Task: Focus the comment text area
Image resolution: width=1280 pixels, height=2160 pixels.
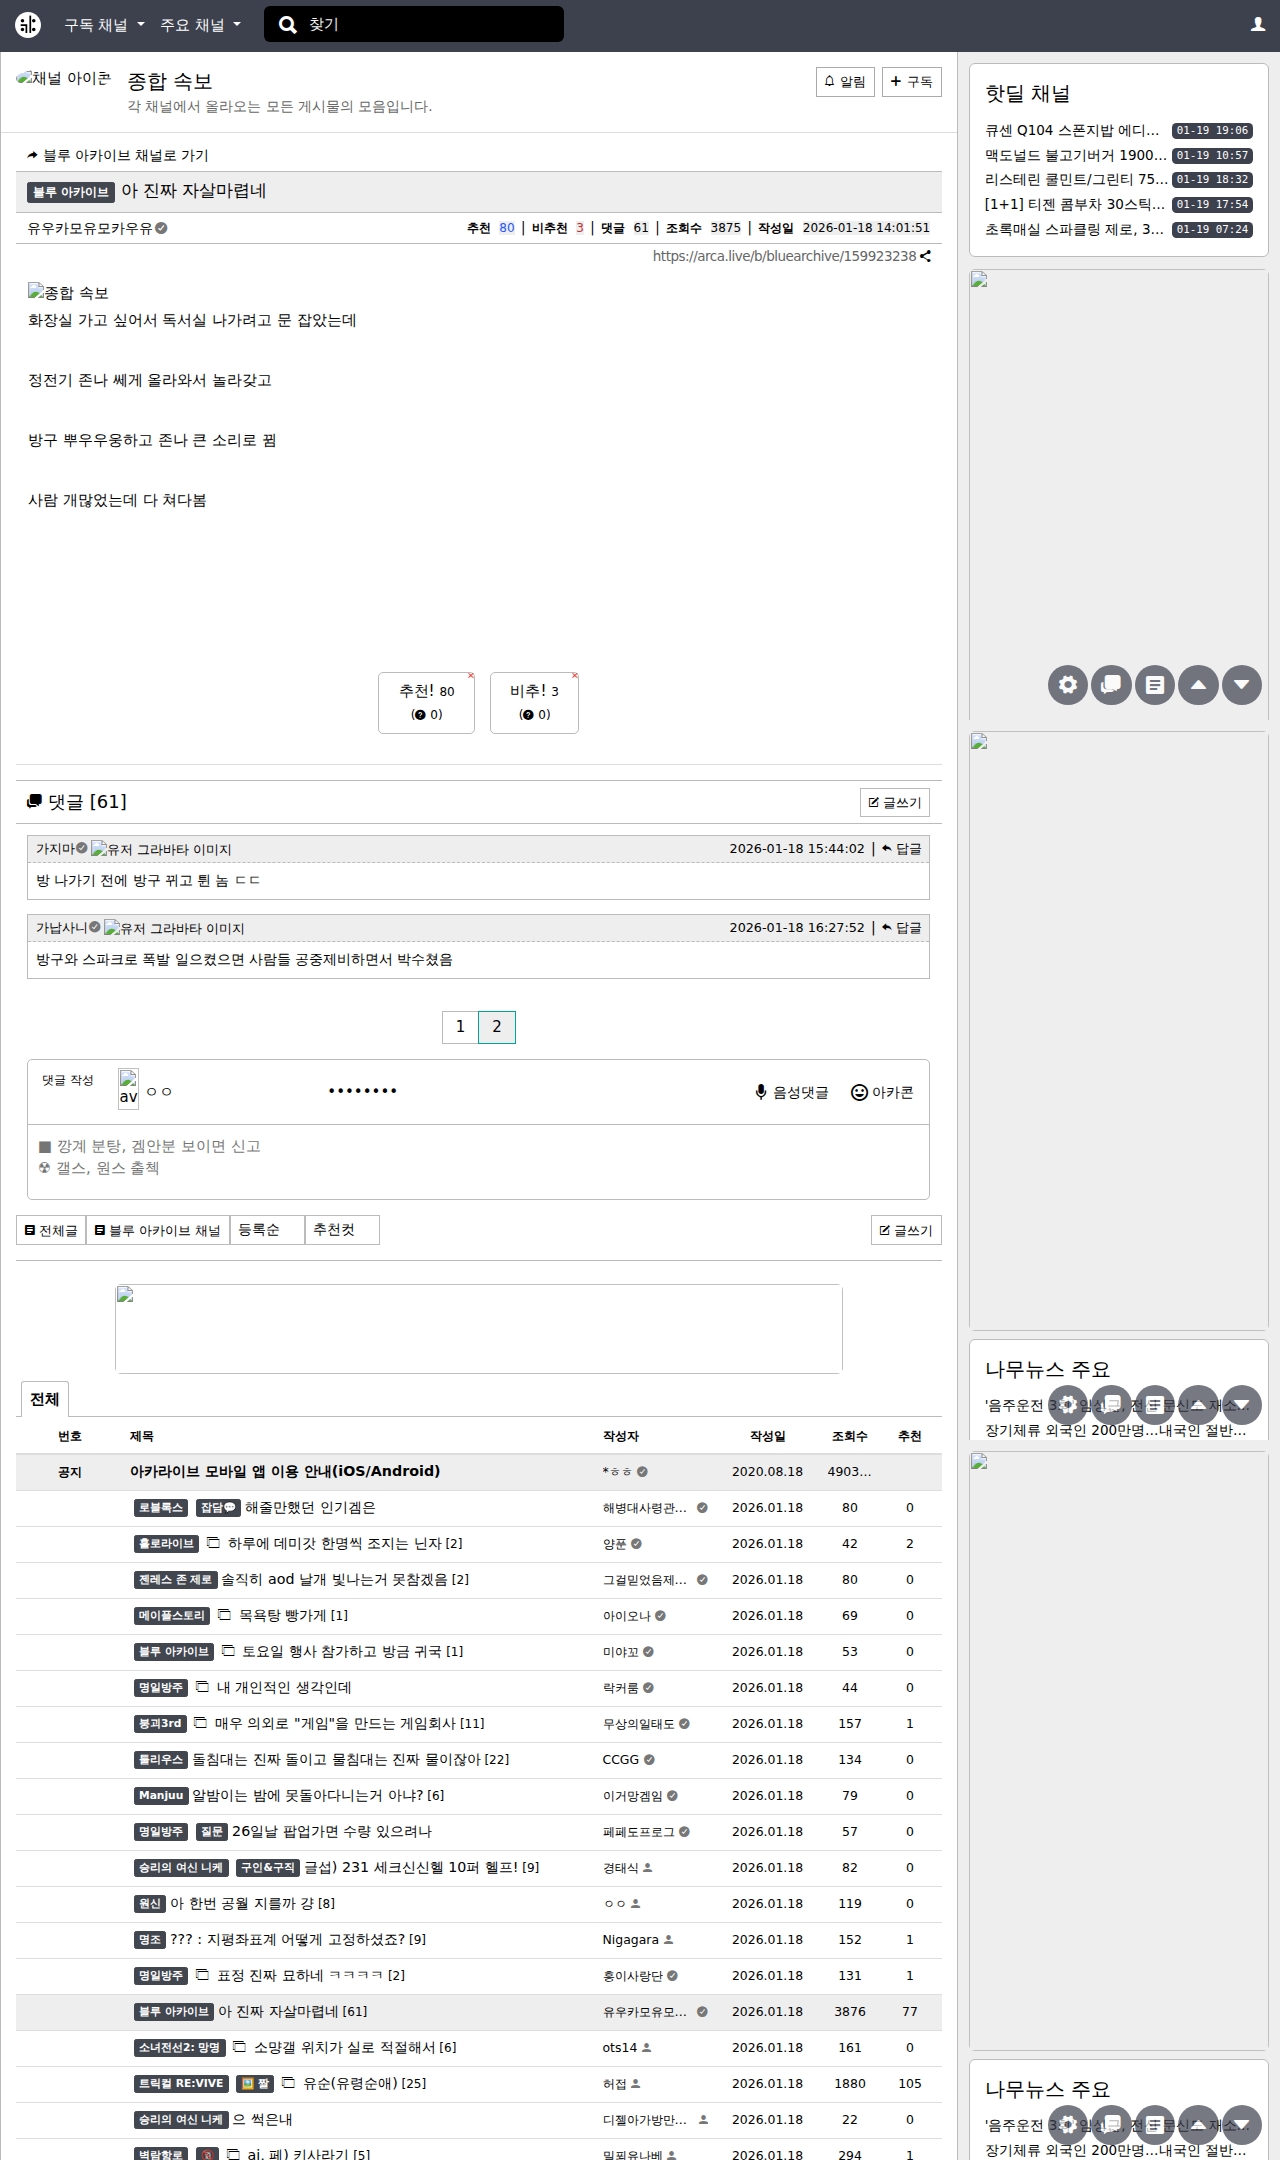Action: (x=478, y=1161)
